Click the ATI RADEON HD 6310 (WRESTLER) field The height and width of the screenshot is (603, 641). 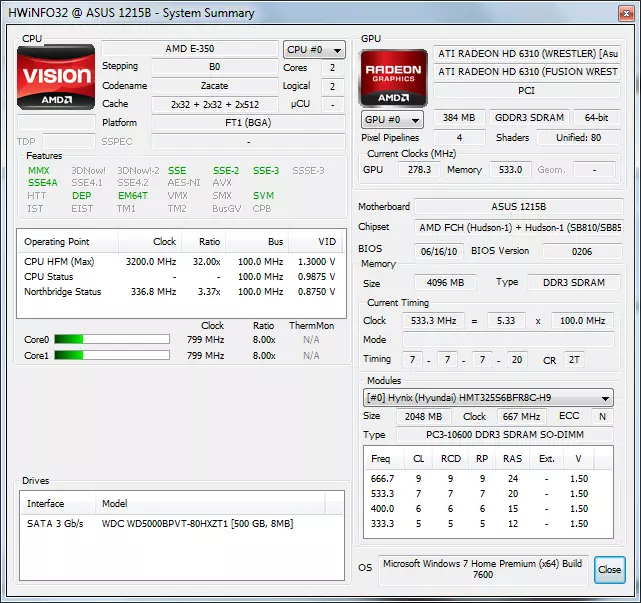(x=527, y=54)
